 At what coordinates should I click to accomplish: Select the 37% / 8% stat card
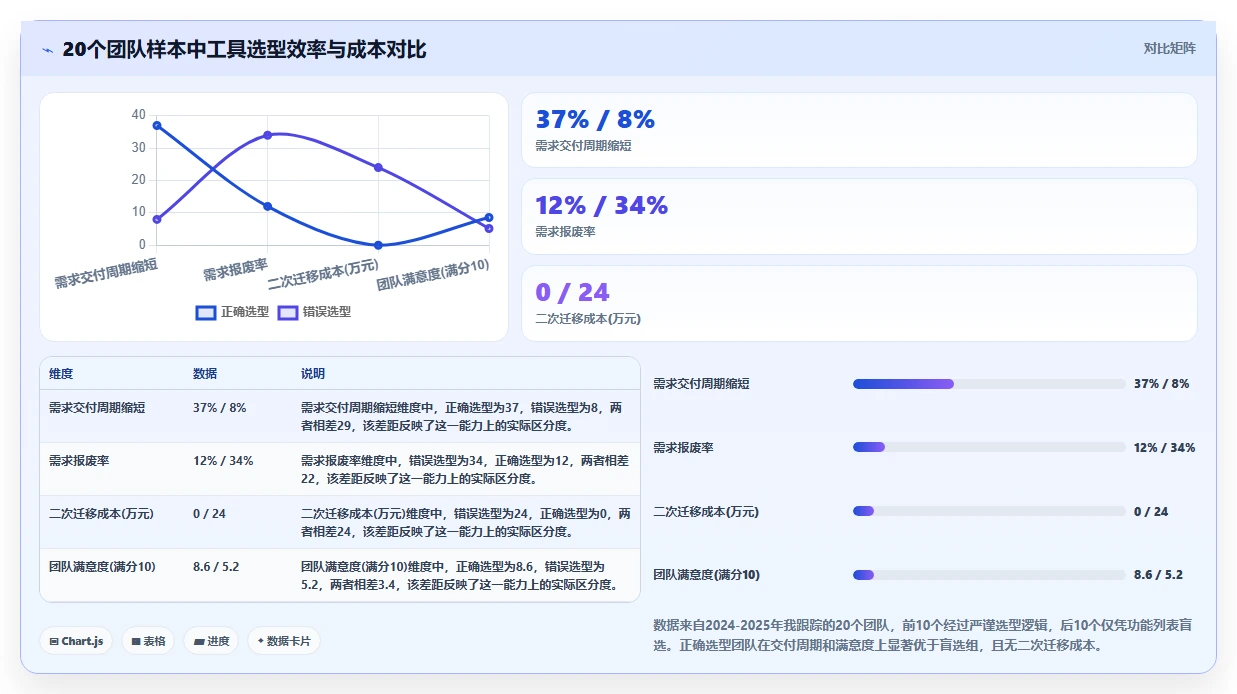point(859,130)
